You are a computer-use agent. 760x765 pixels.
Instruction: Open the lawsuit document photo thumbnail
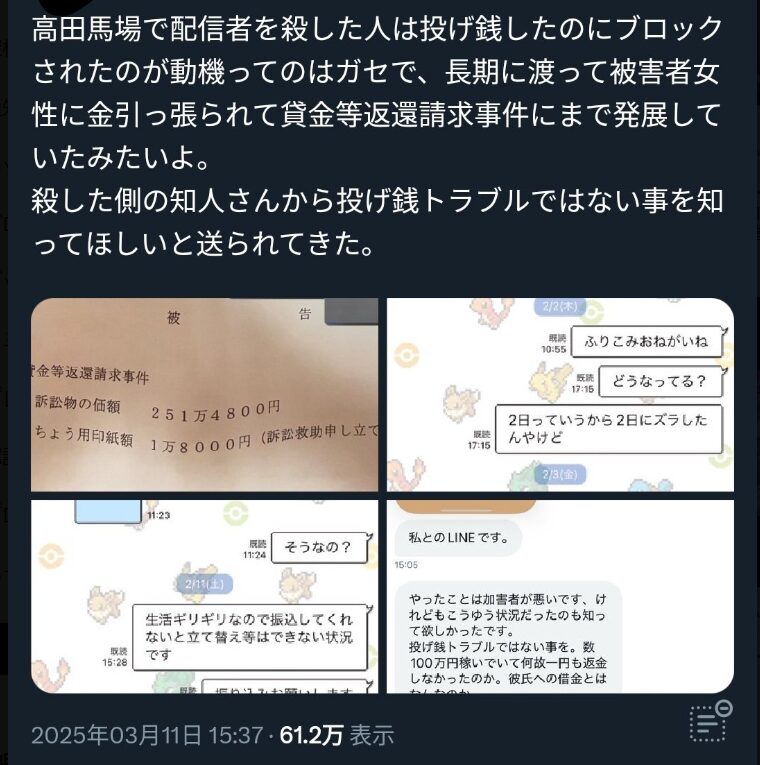pos(204,394)
